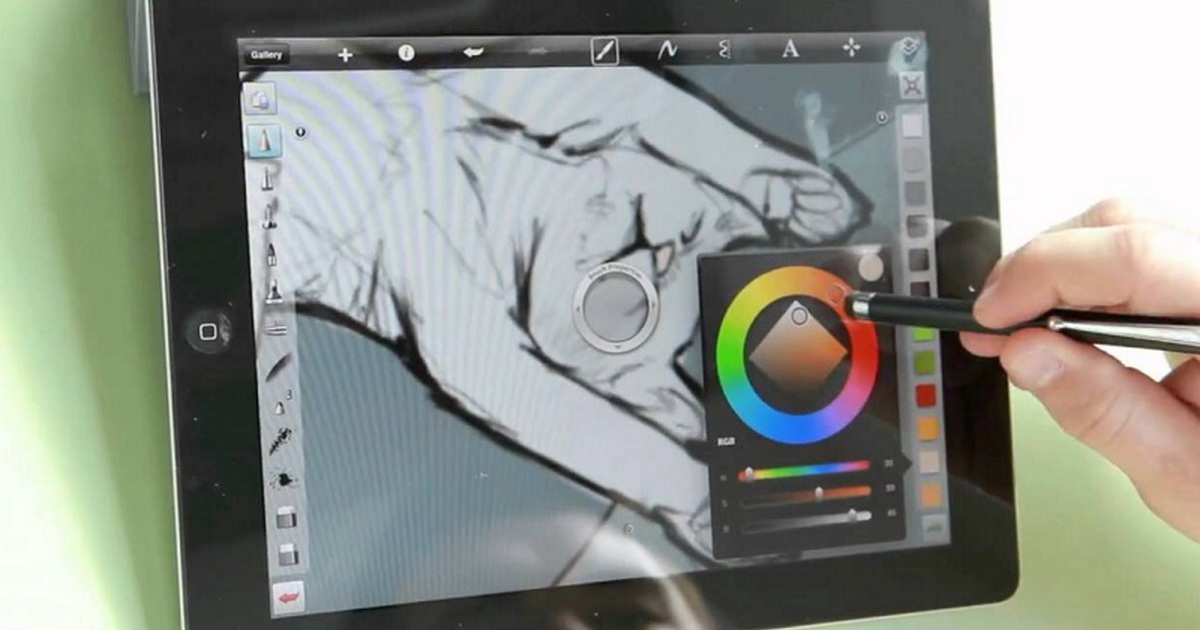Tap the red arrow button at bottom left
The height and width of the screenshot is (630, 1200).
point(289,597)
